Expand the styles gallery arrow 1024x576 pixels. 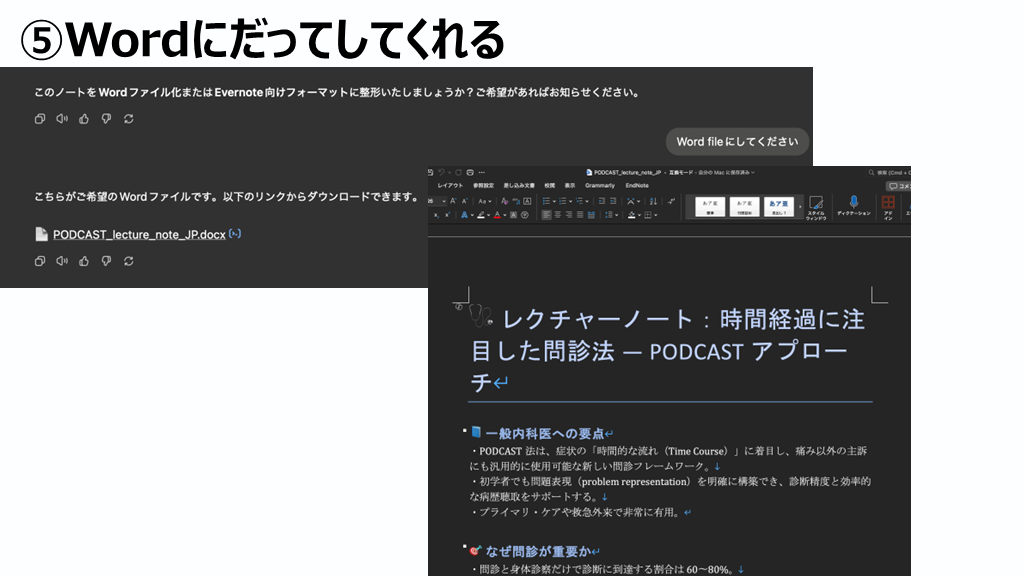tap(800, 207)
